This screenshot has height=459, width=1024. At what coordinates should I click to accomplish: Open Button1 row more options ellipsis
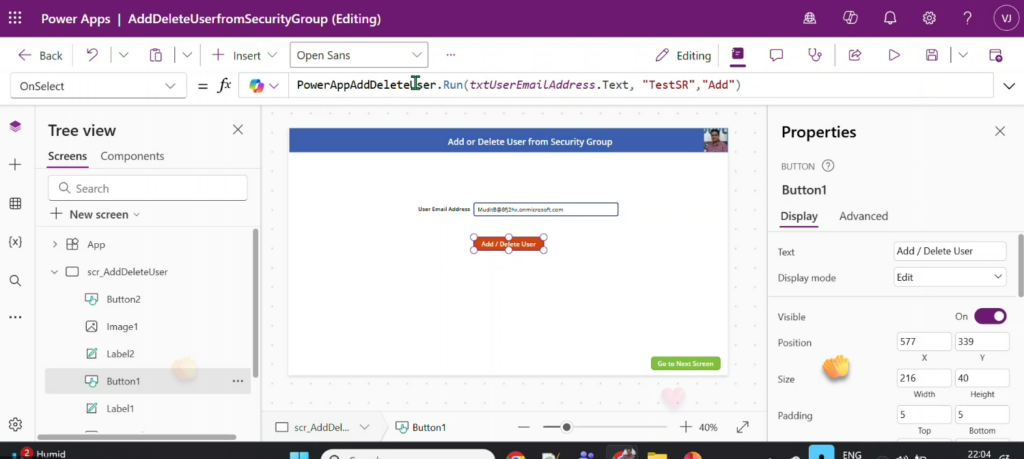(x=238, y=381)
